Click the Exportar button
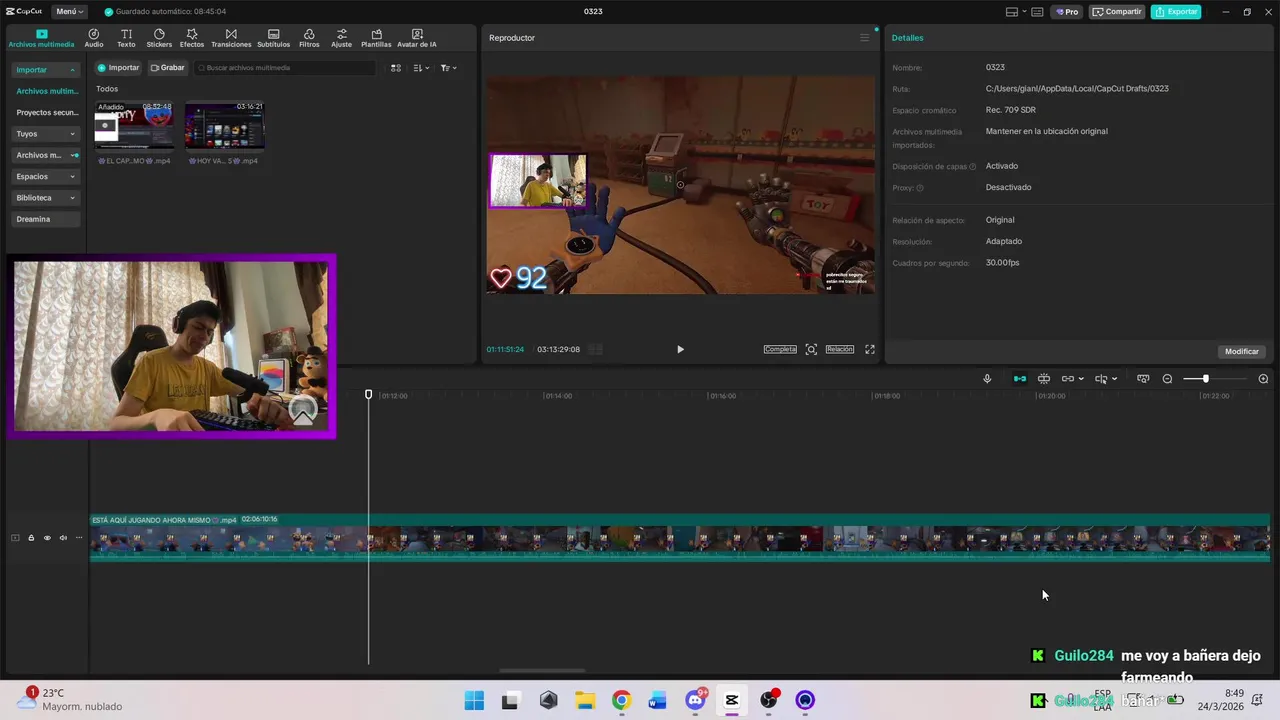The width and height of the screenshot is (1280, 720). [x=1176, y=12]
